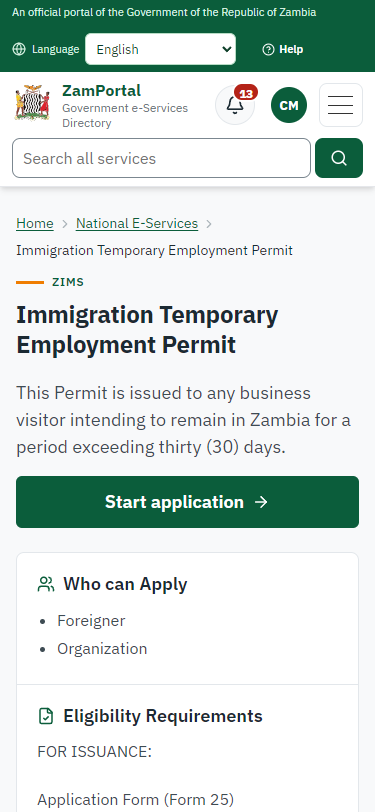
Task: Click the Help question mark icon
Action: [268, 49]
